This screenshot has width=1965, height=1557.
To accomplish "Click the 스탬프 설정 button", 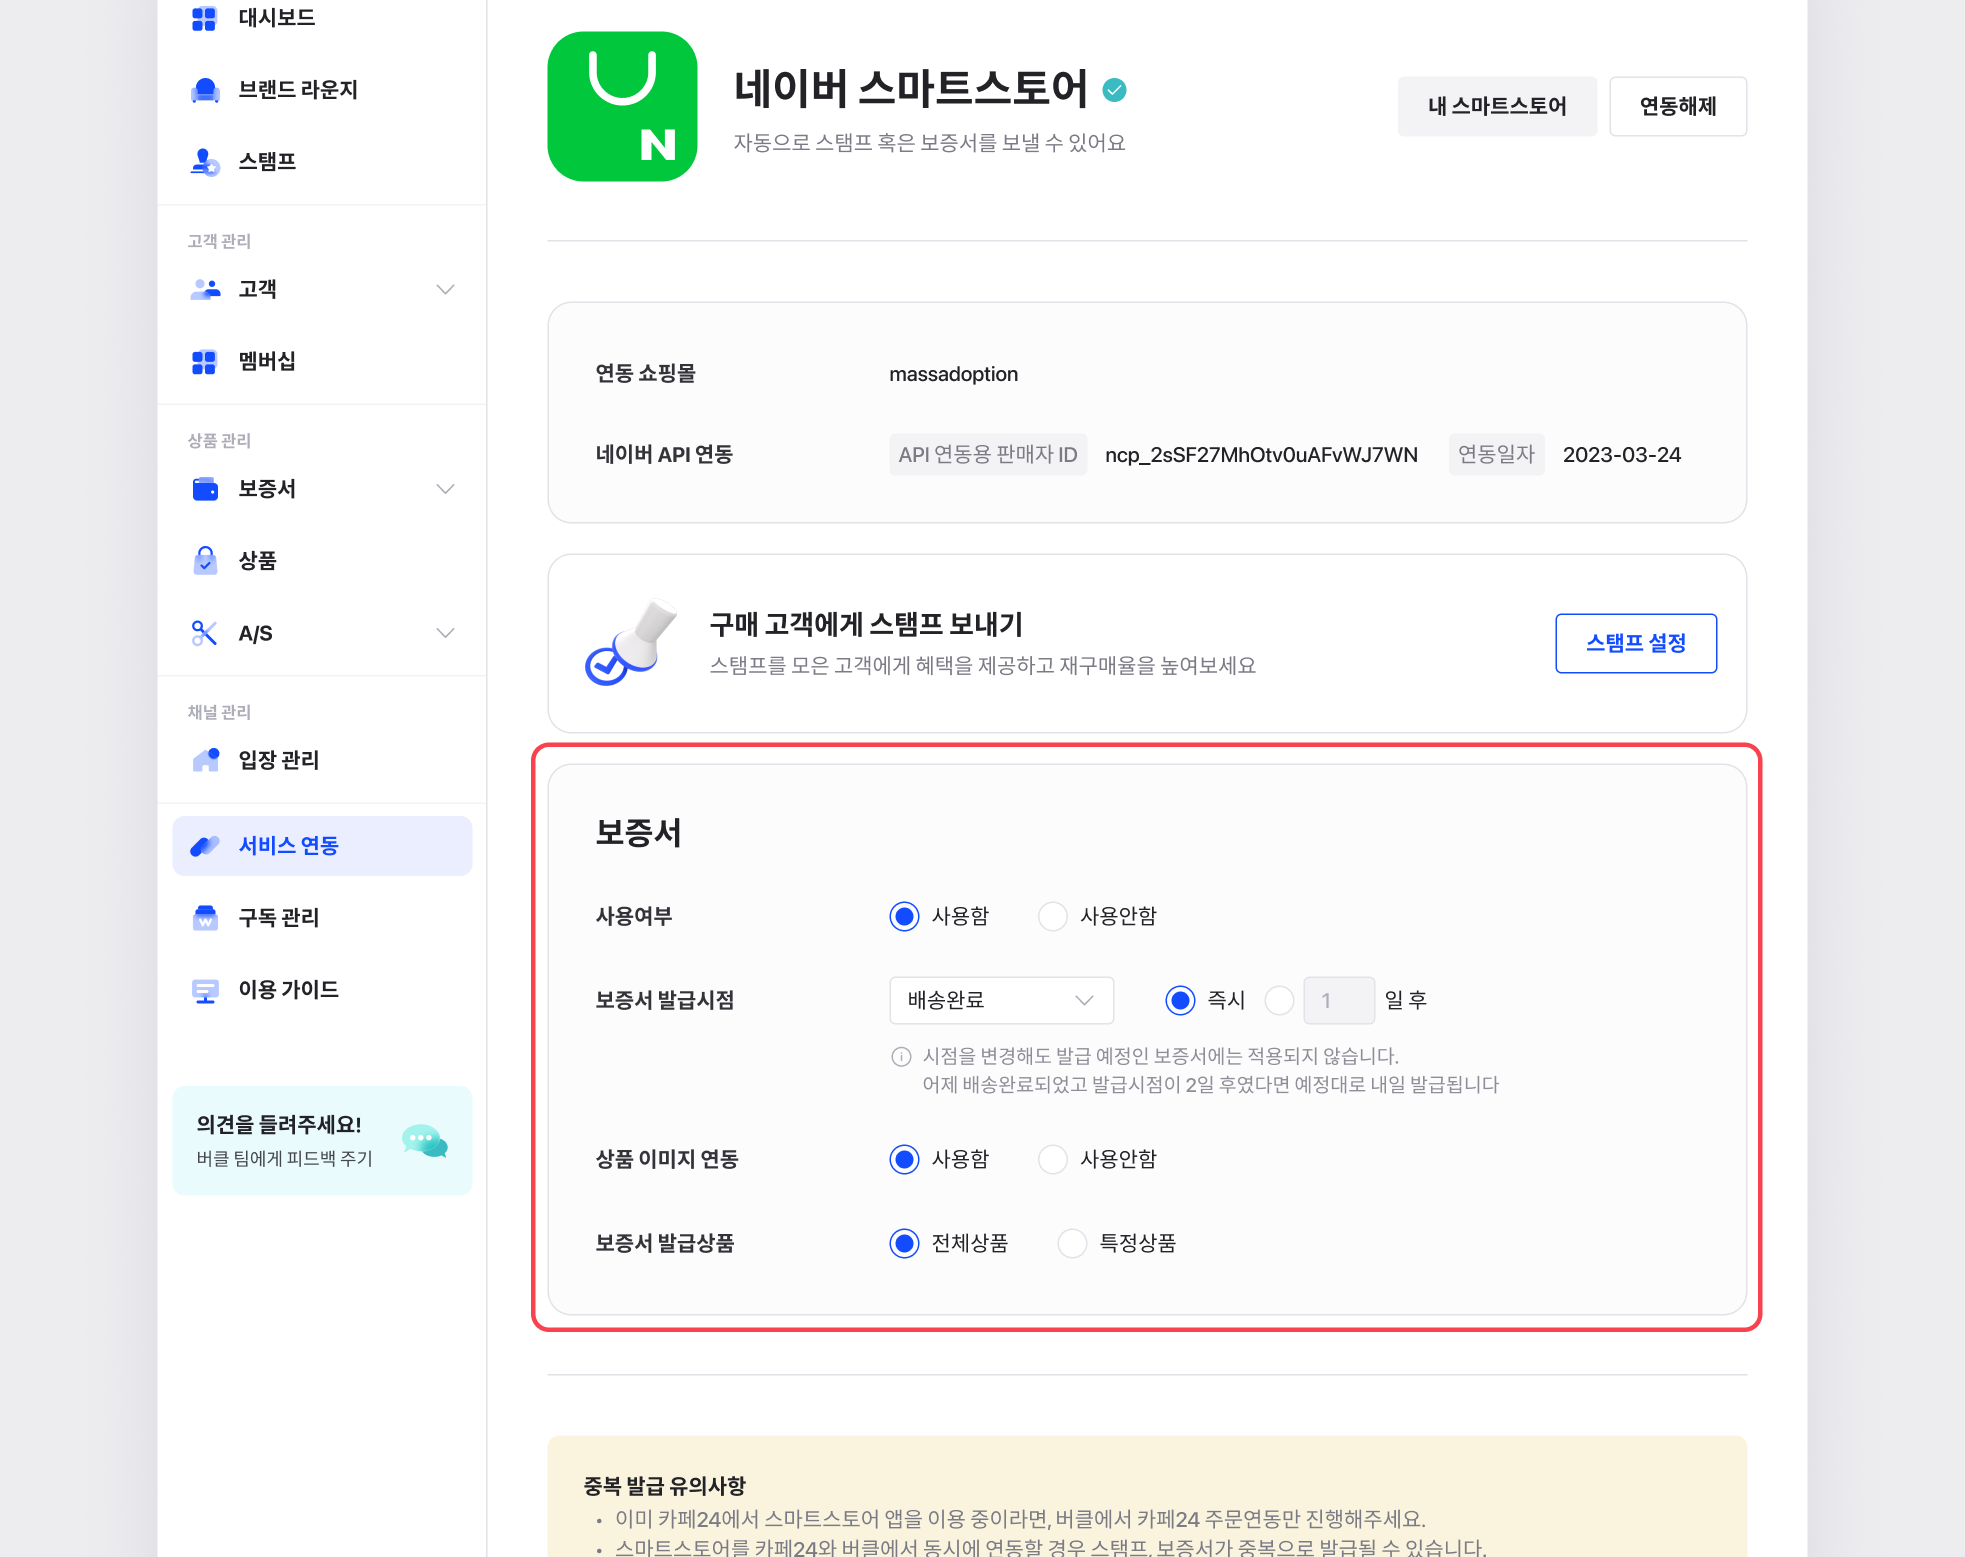I will tap(1635, 643).
